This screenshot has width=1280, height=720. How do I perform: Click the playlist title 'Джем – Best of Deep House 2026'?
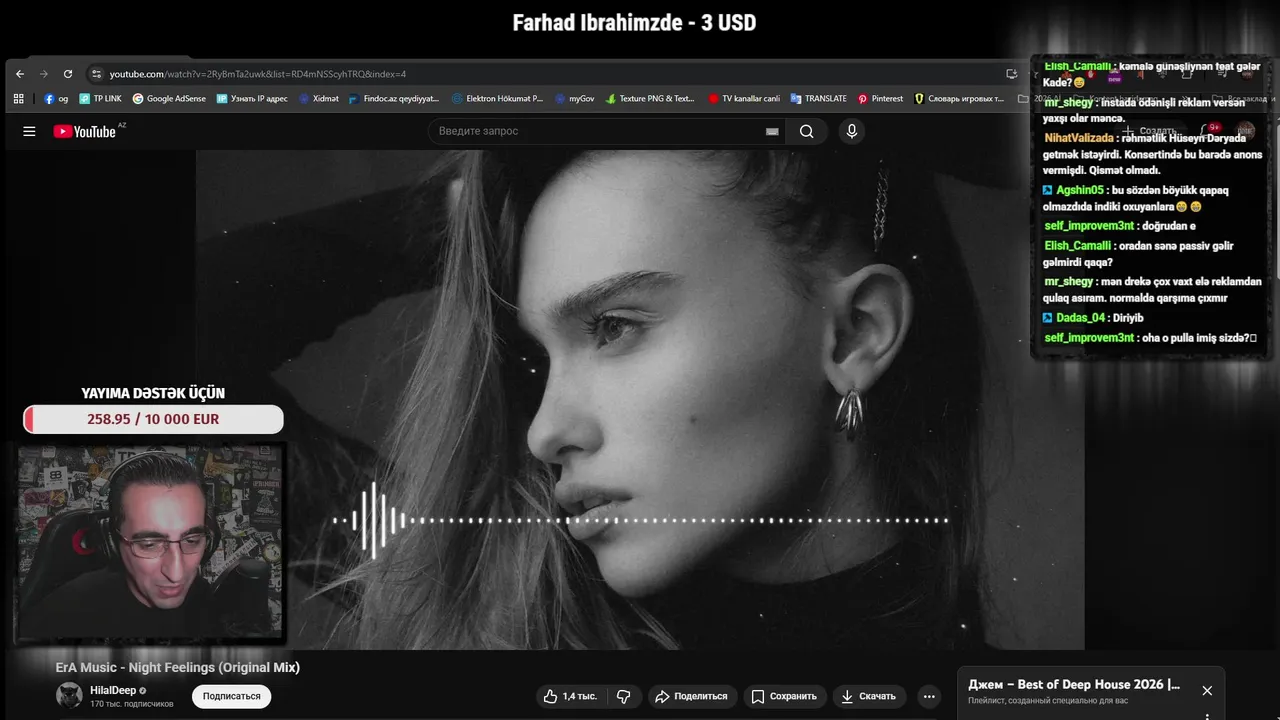(1074, 685)
